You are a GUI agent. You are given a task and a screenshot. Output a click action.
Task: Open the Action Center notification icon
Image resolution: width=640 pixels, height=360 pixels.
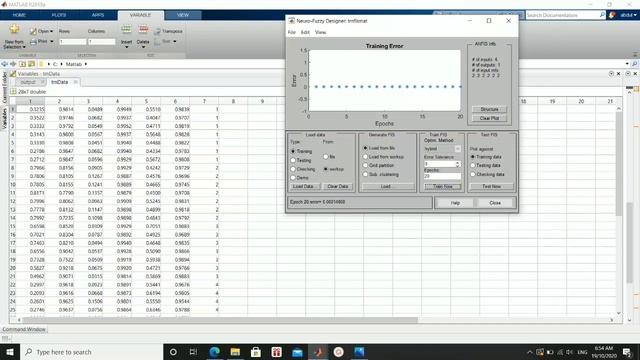pos(627,352)
